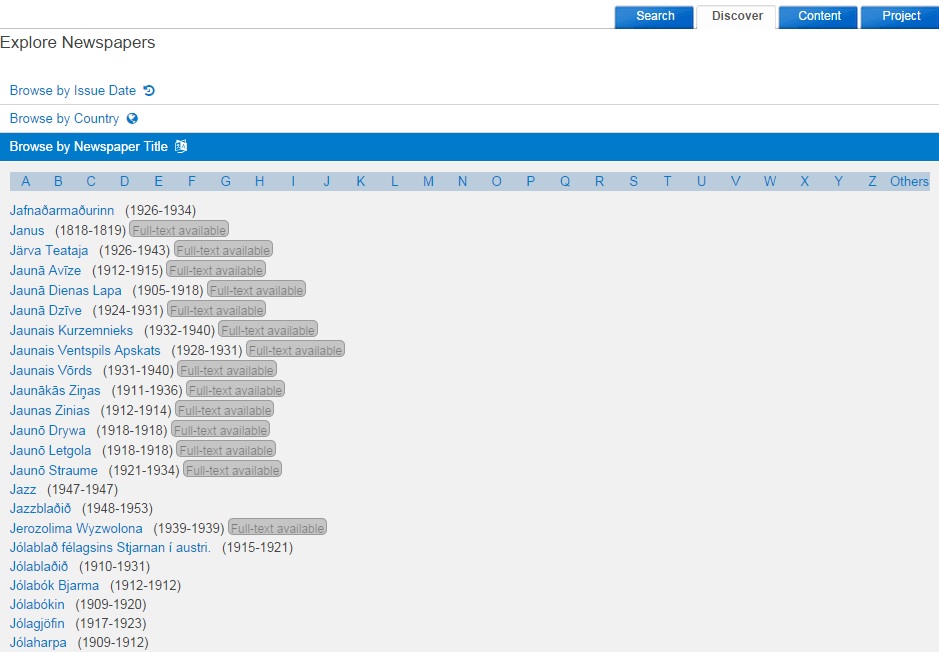Switch to the Search tab
This screenshot has height=652, width=939.
(x=655, y=16)
